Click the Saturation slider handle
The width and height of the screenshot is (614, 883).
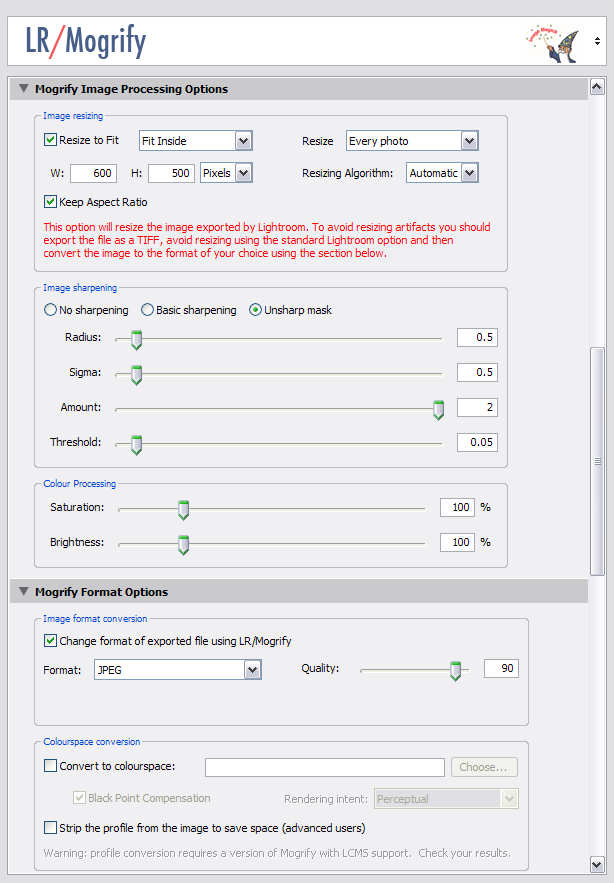tap(183, 510)
